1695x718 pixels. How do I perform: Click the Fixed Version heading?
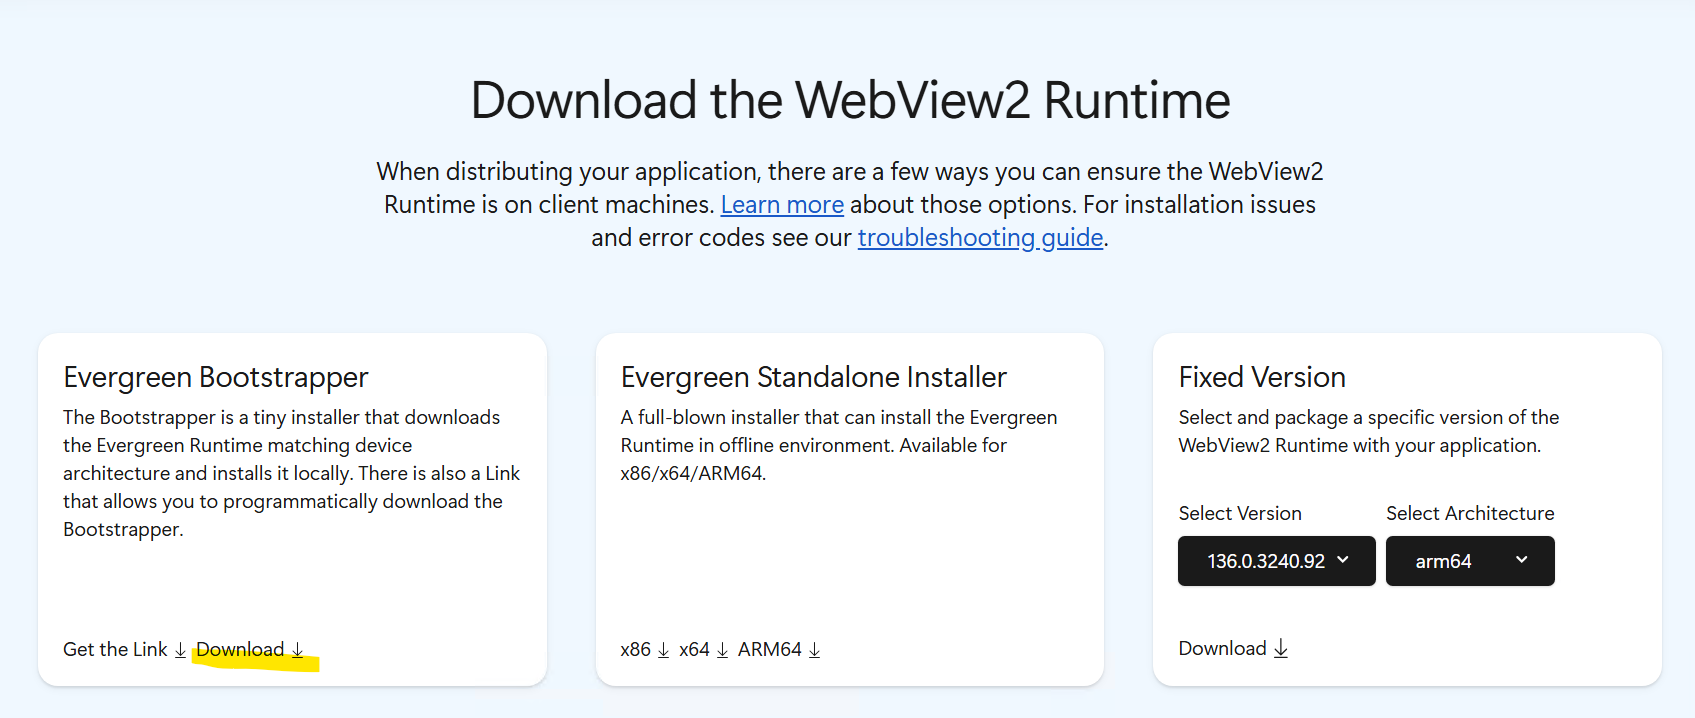[1262, 377]
